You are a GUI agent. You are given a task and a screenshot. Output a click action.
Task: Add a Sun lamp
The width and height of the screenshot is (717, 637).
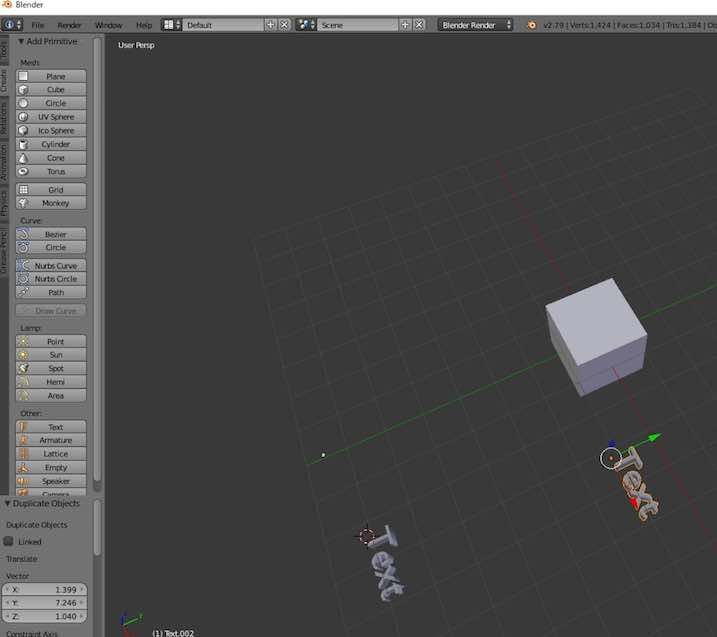tap(51, 355)
